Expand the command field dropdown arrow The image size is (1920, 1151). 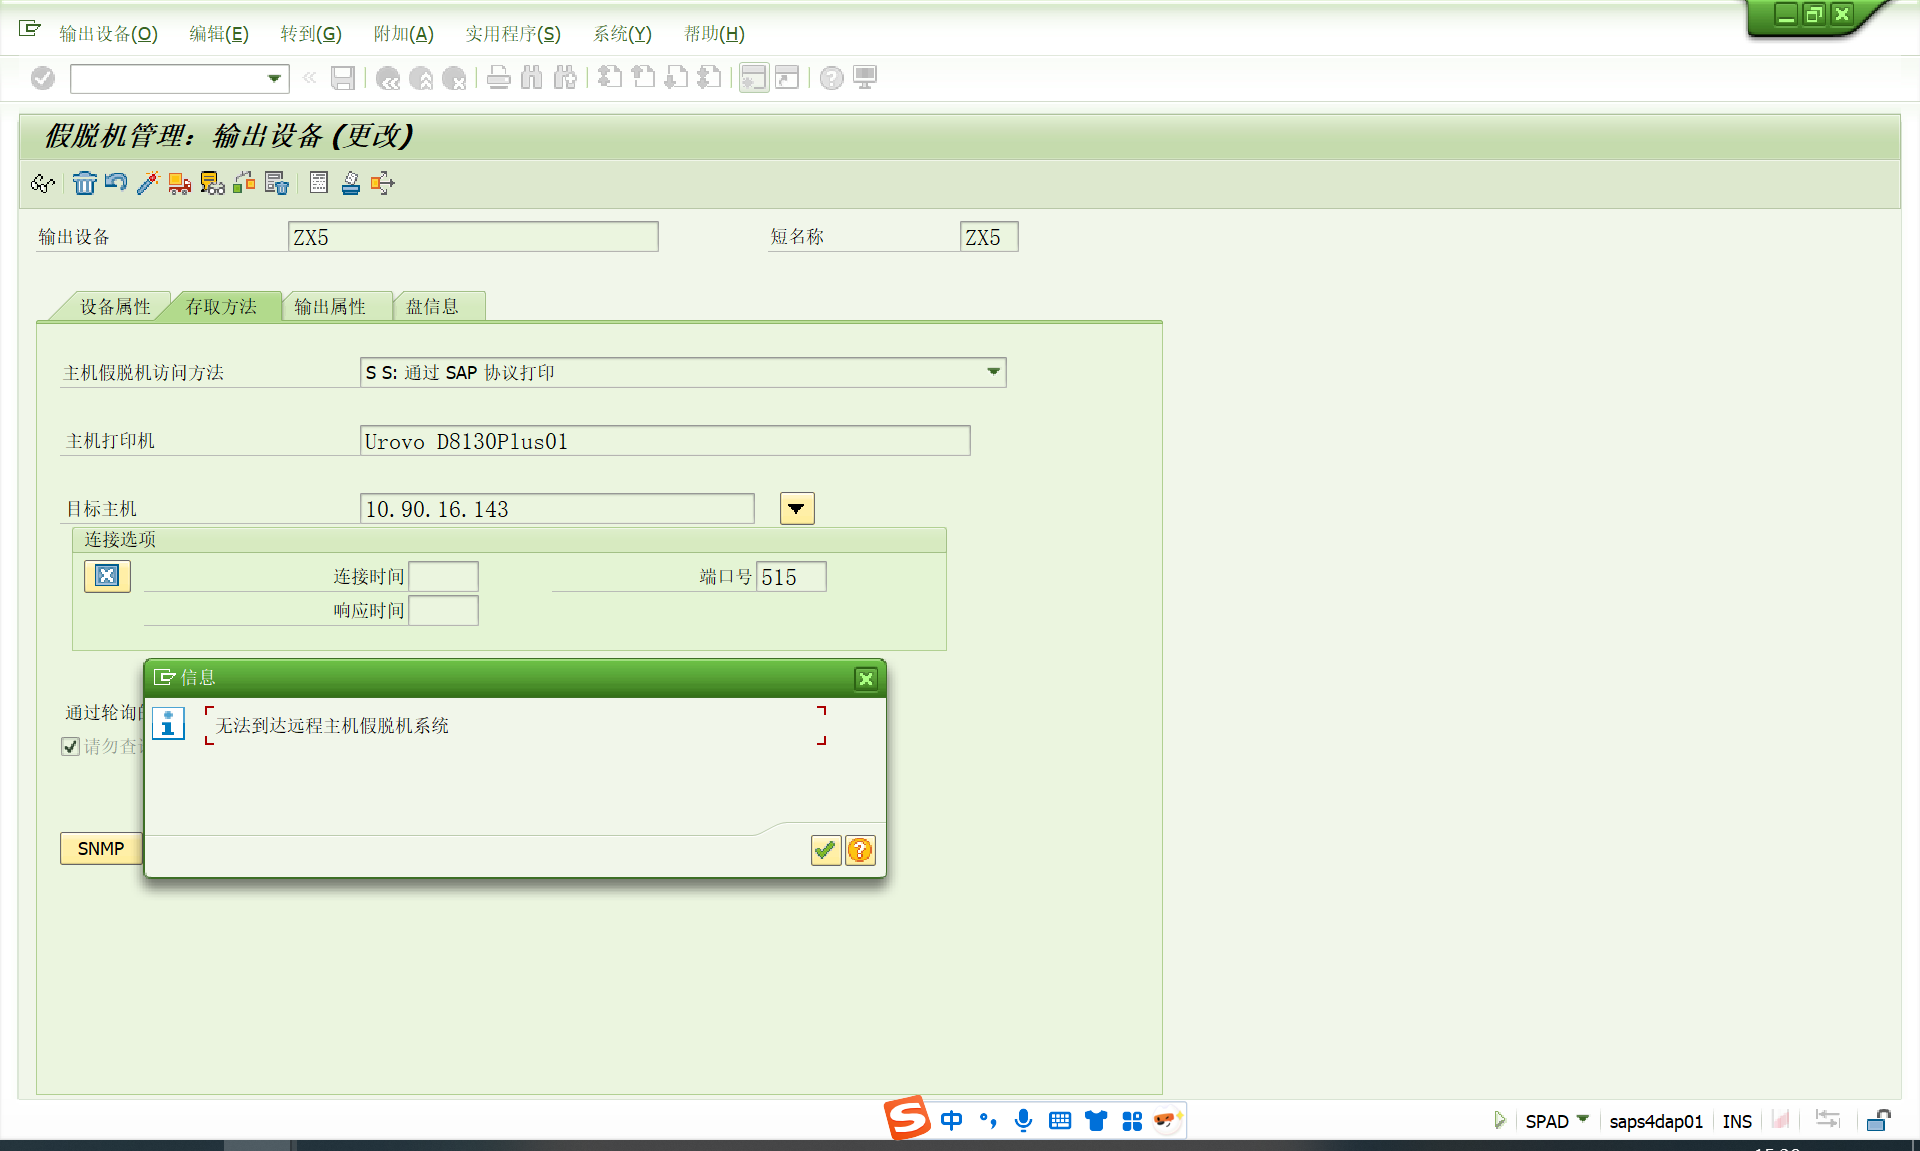[273, 78]
